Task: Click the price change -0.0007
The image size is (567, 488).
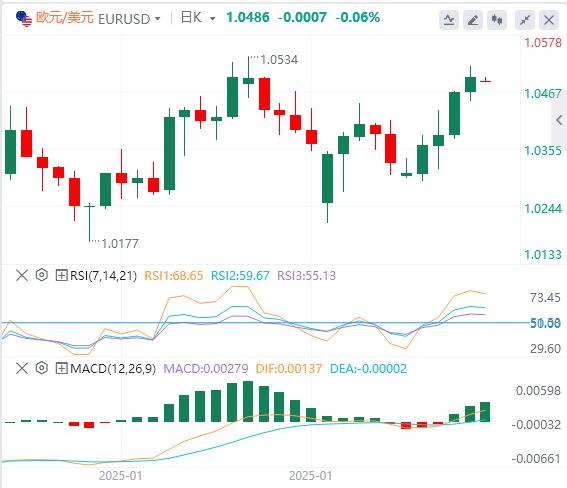Action: 302,17
